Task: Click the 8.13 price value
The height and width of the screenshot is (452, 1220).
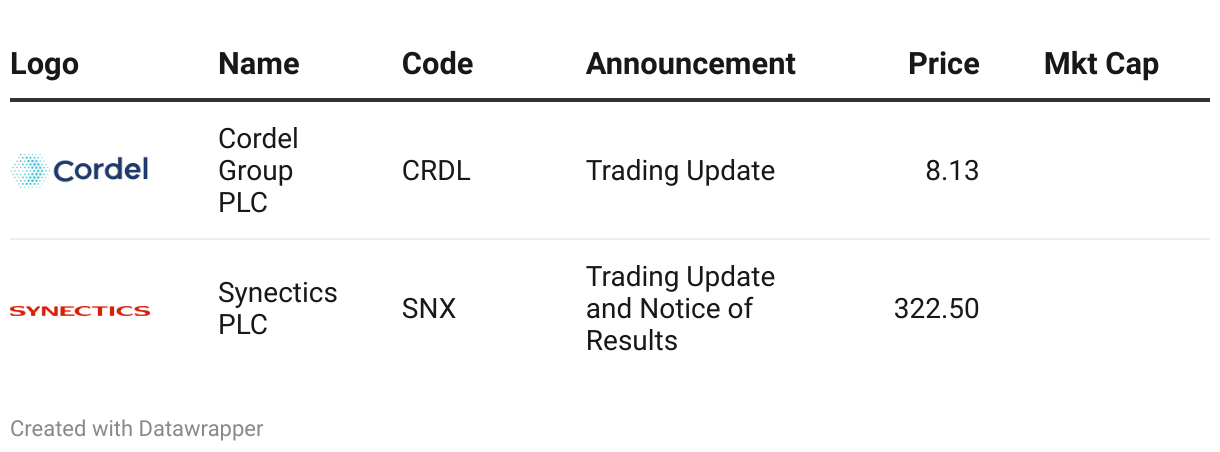Action: 951,171
